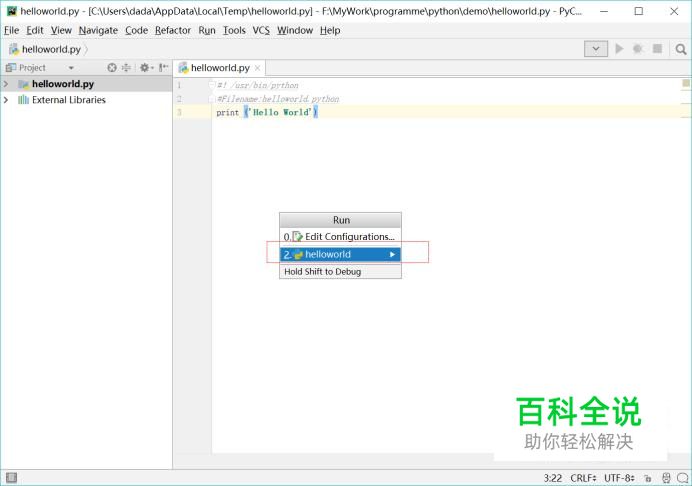Click Scroll from Source icon in Project panel
692x486 pixels.
(112, 68)
